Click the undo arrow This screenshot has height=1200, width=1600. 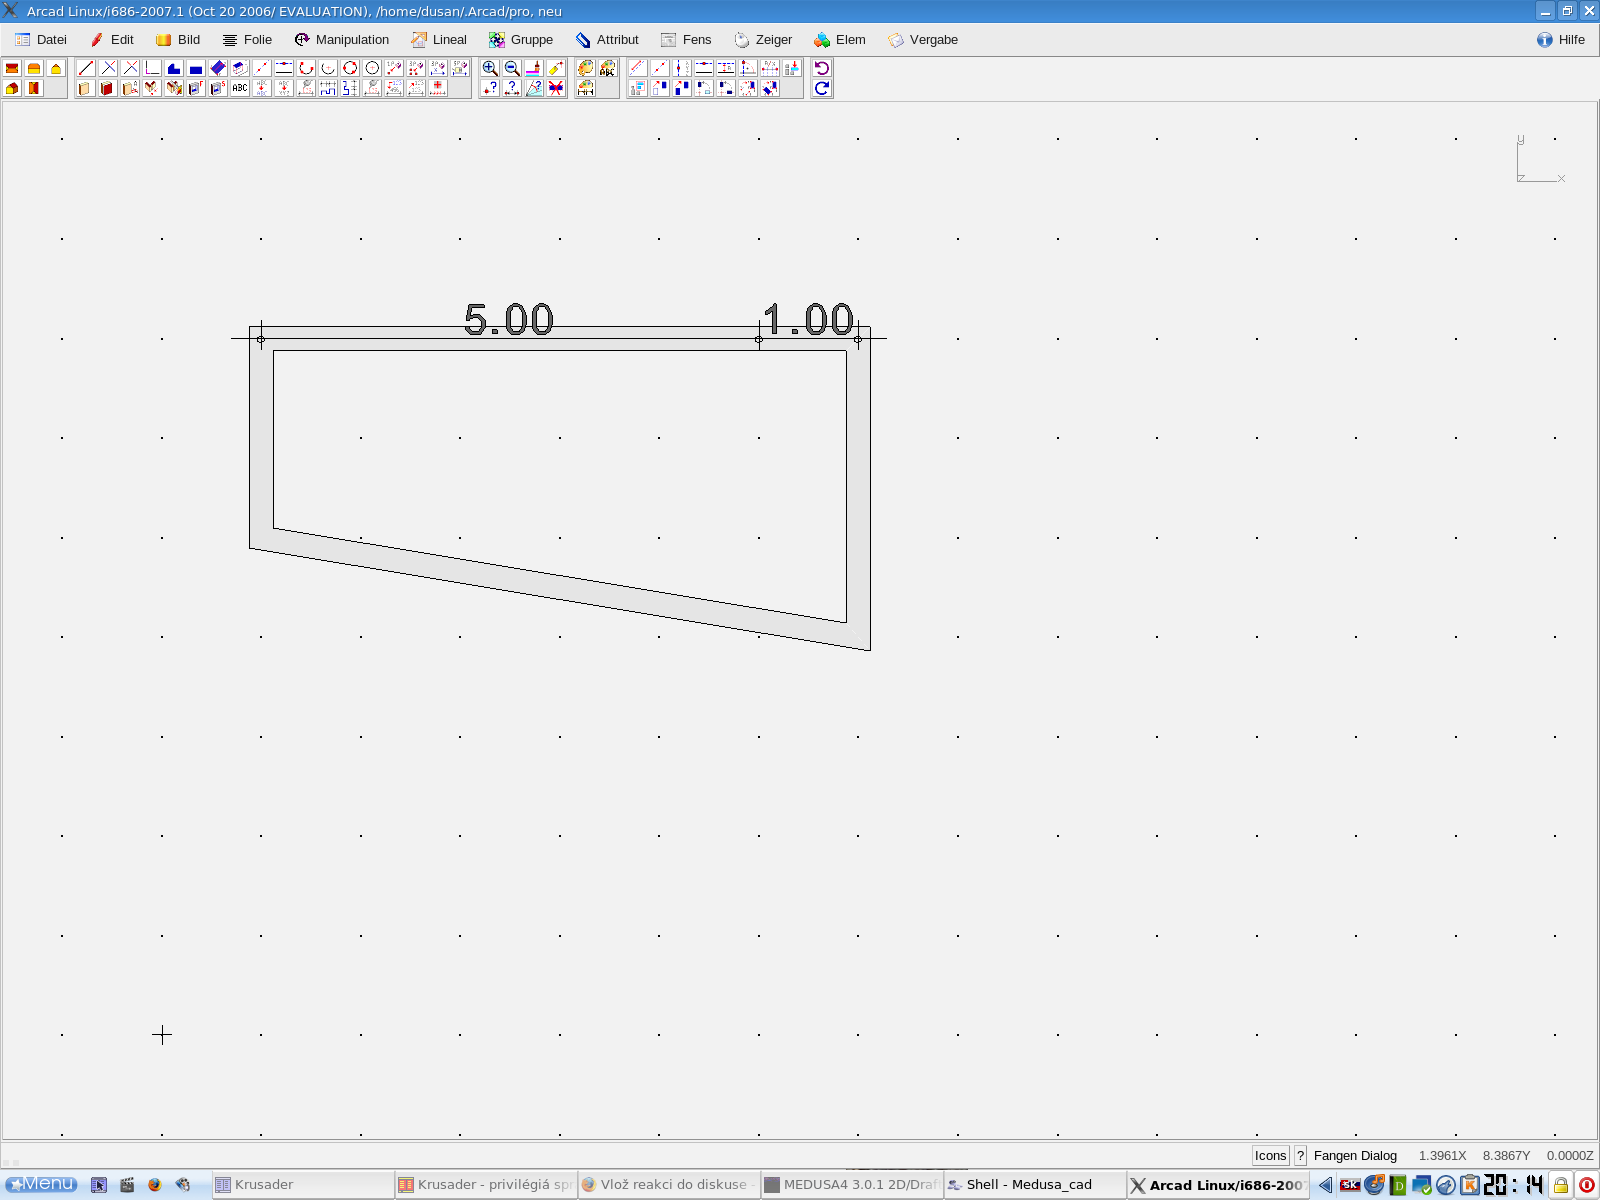(822, 68)
